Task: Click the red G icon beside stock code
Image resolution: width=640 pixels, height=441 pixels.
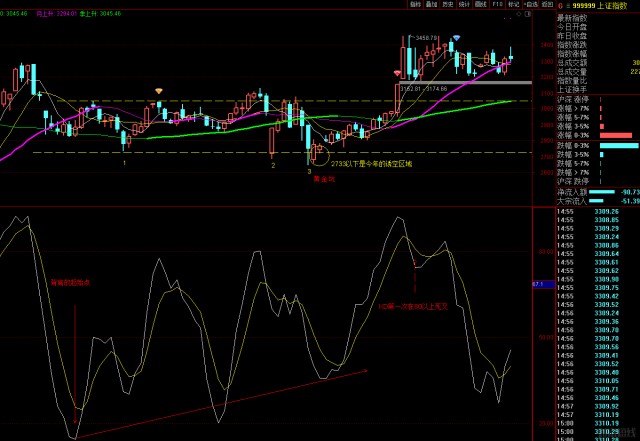Action: [560, 5]
